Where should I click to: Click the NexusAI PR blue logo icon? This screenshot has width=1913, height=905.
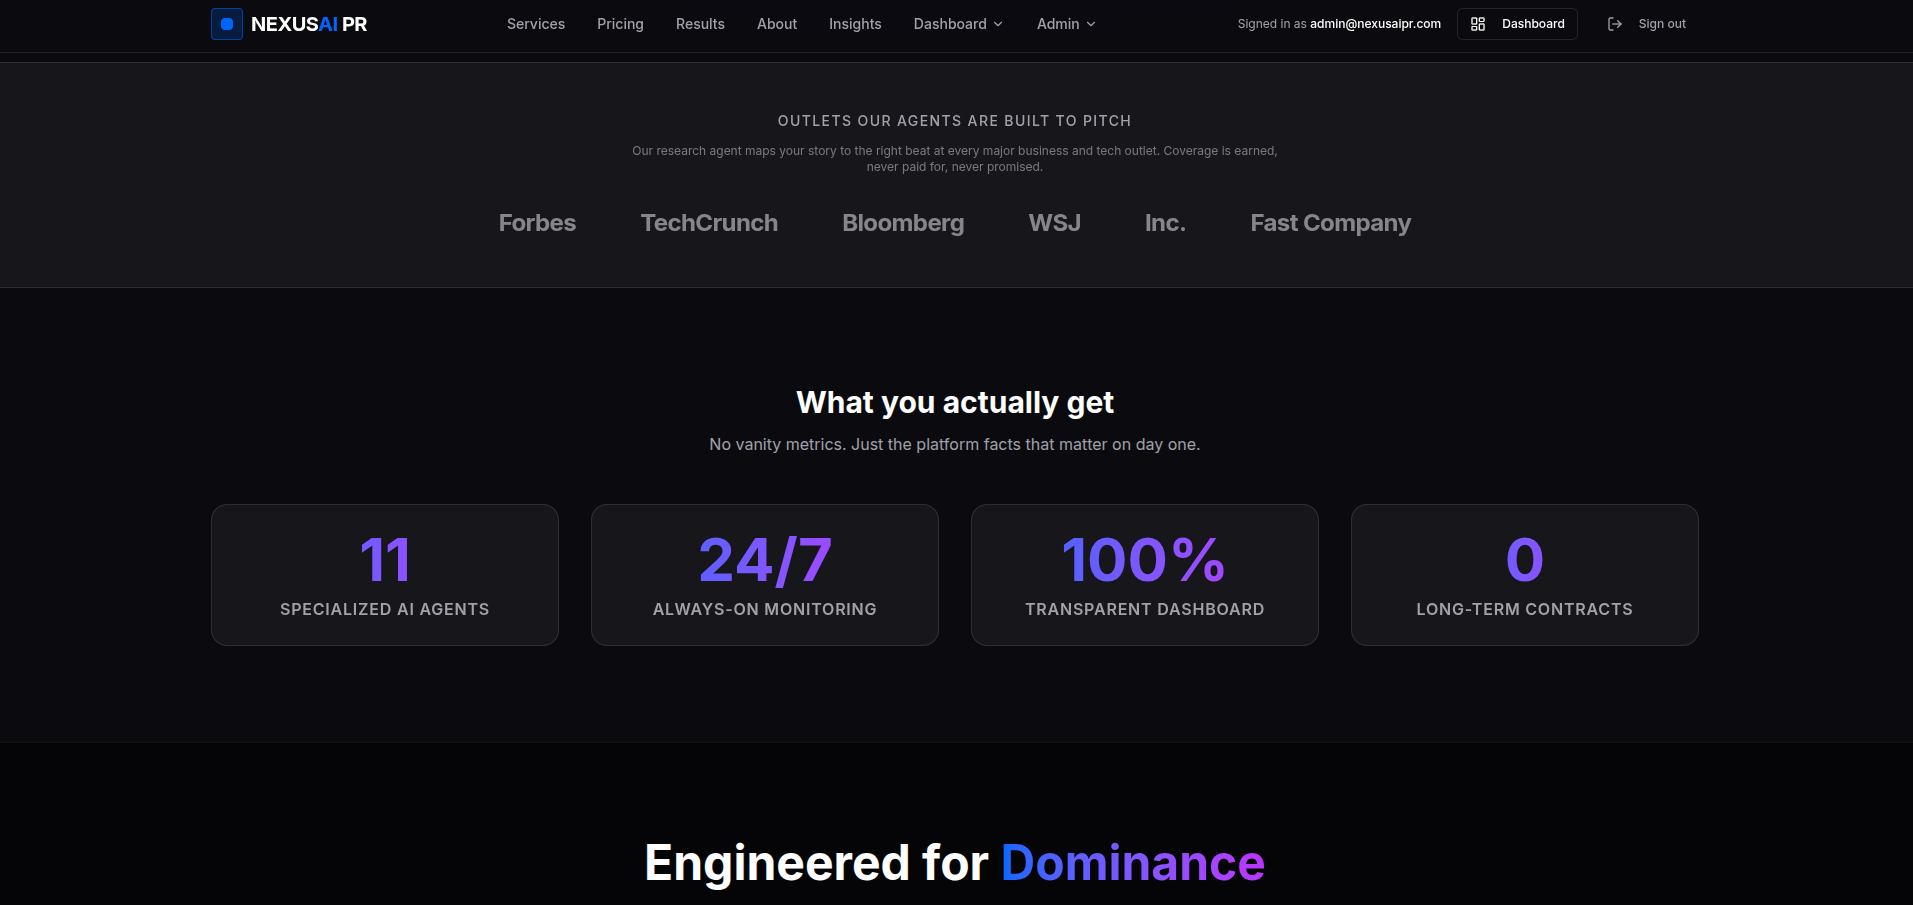click(x=227, y=24)
